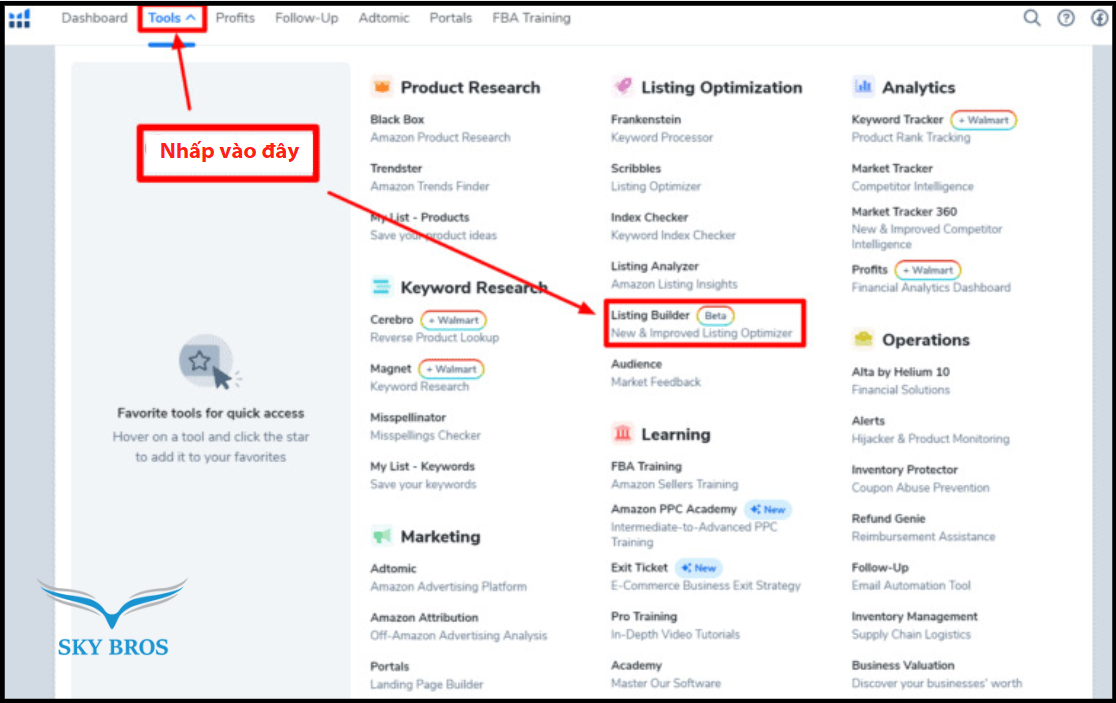Open Market Tracker 360
This screenshot has height=703, width=1116.
(904, 211)
